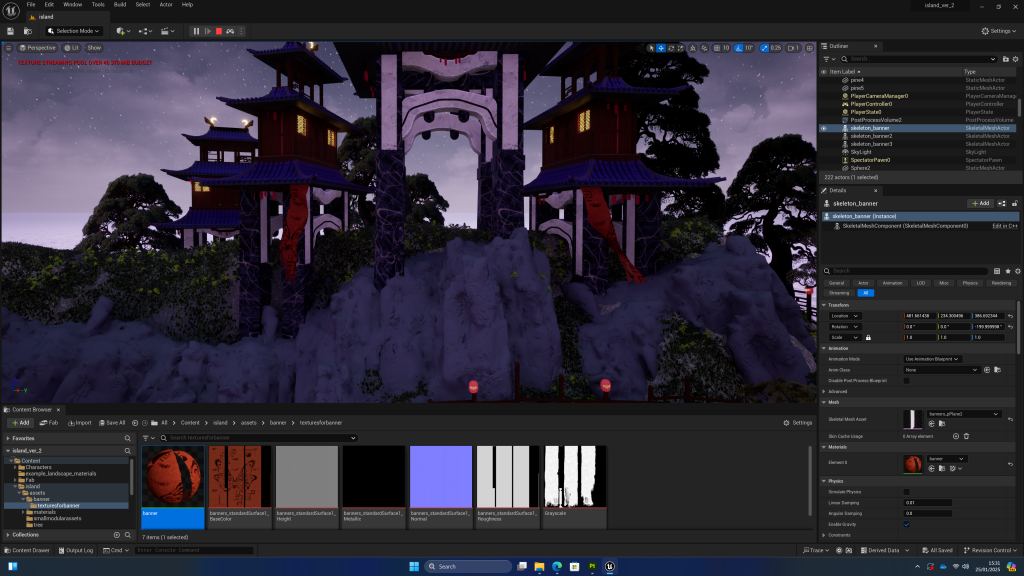Image resolution: width=1024 pixels, height=576 pixels.
Task: Activate the Scale tool in viewport
Action: click(x=680, y=48)
